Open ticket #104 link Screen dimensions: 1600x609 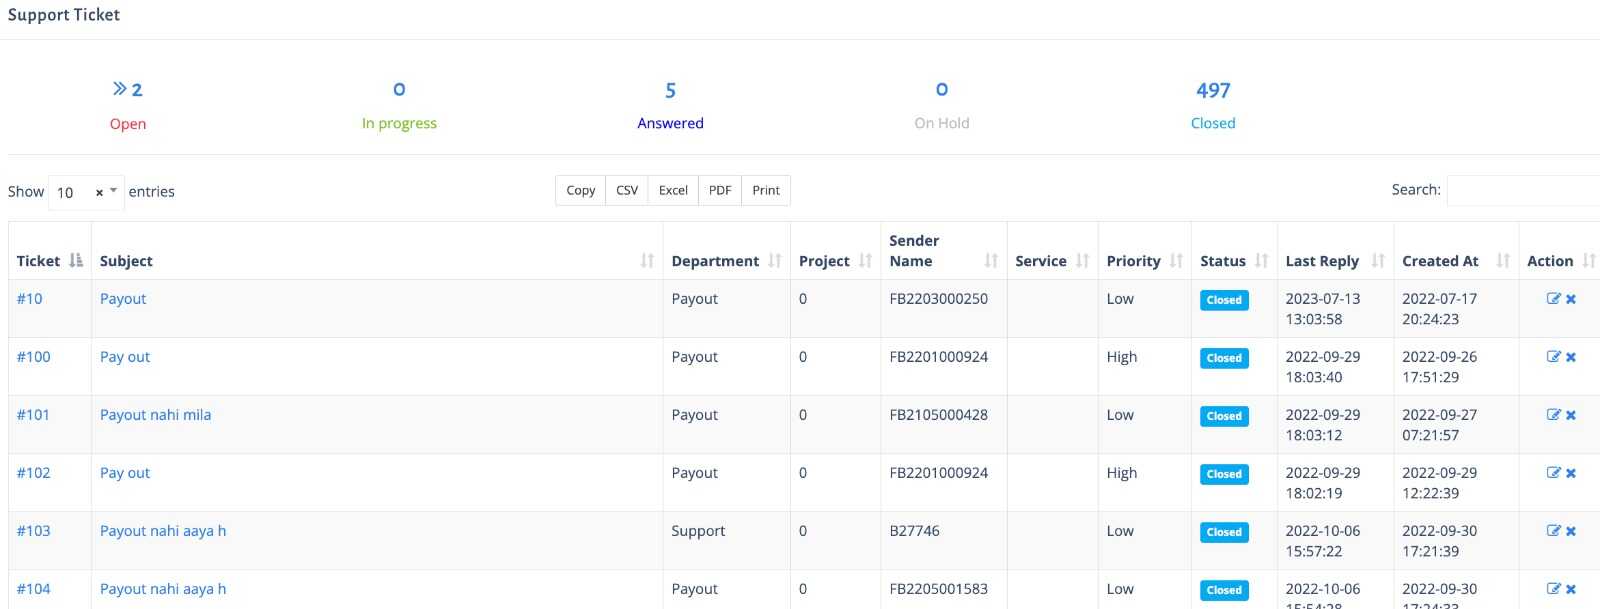[x=33, y=589]
